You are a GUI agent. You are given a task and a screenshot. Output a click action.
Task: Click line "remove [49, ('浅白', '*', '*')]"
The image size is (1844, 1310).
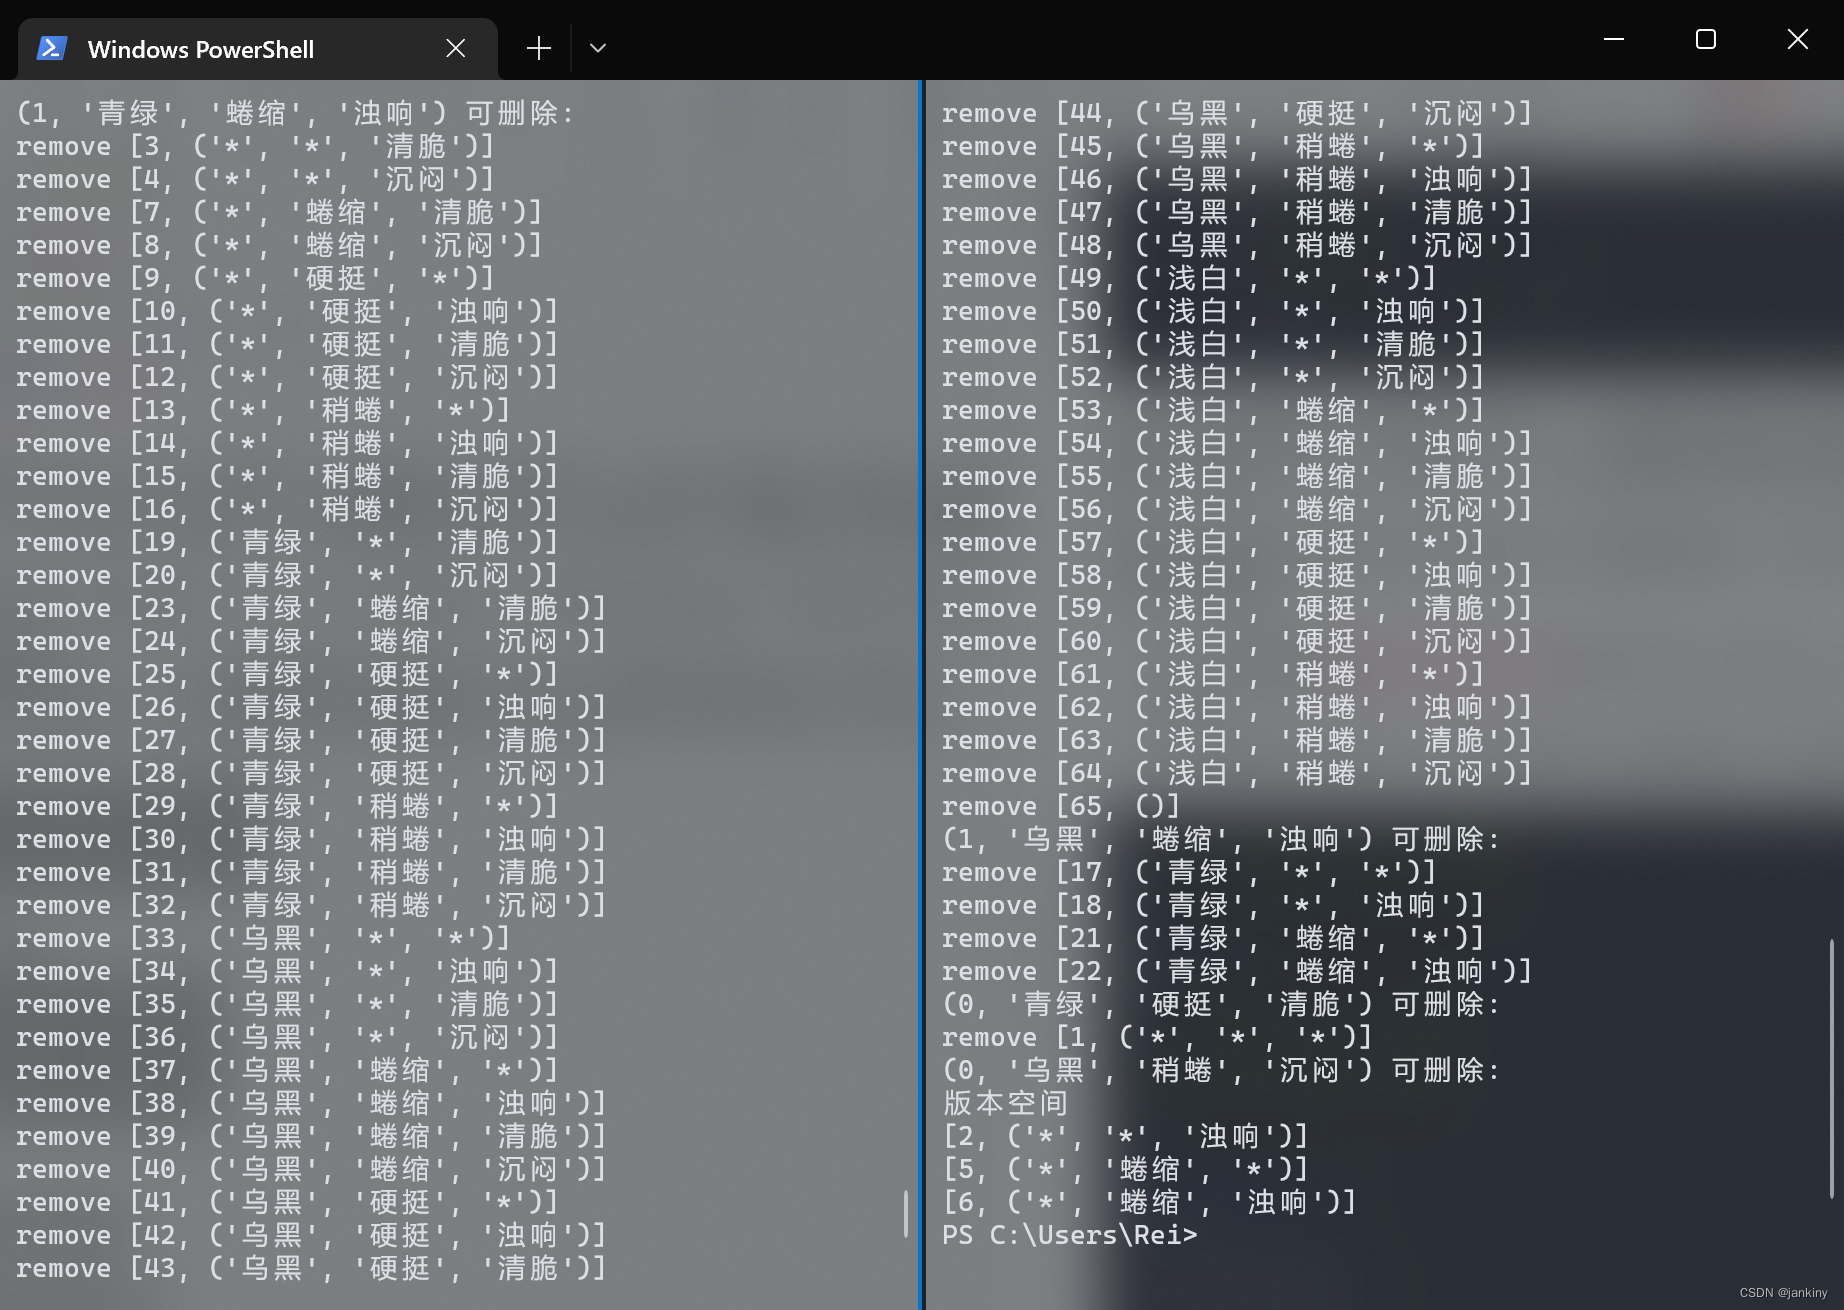1189,278
